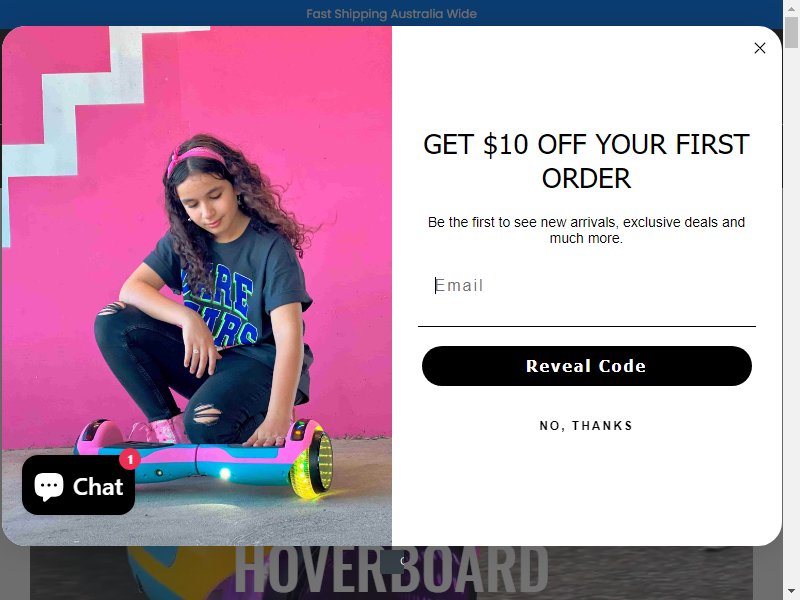
Task: Click the scrollbar up arrow
Action: tap(791, 8)
